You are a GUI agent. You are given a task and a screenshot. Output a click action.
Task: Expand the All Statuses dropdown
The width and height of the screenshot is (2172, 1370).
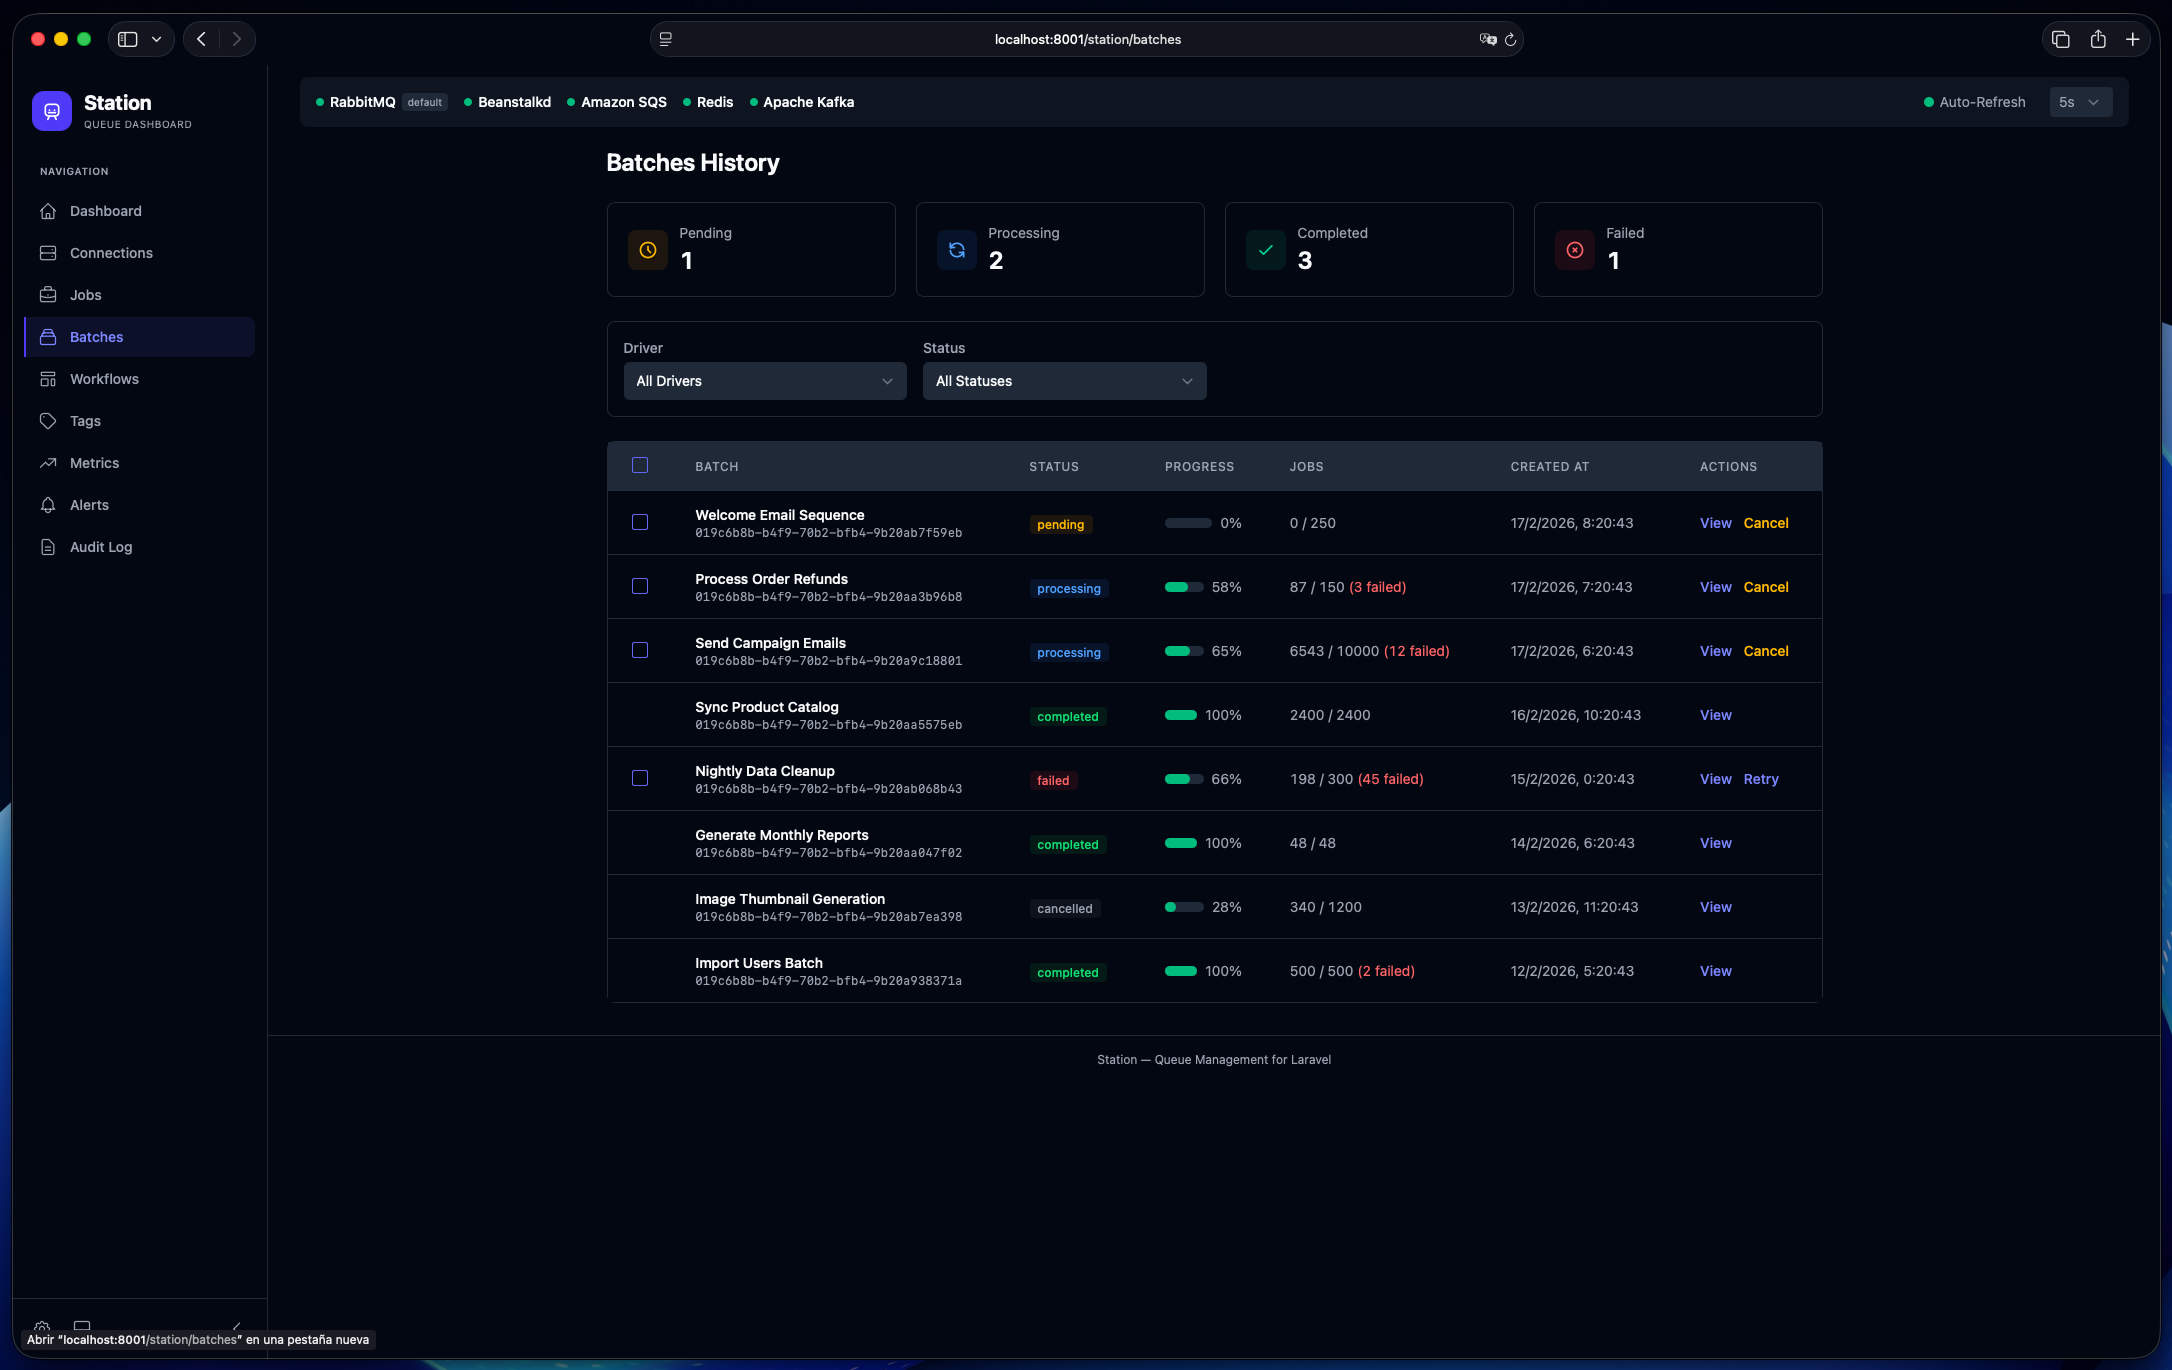1063,381
